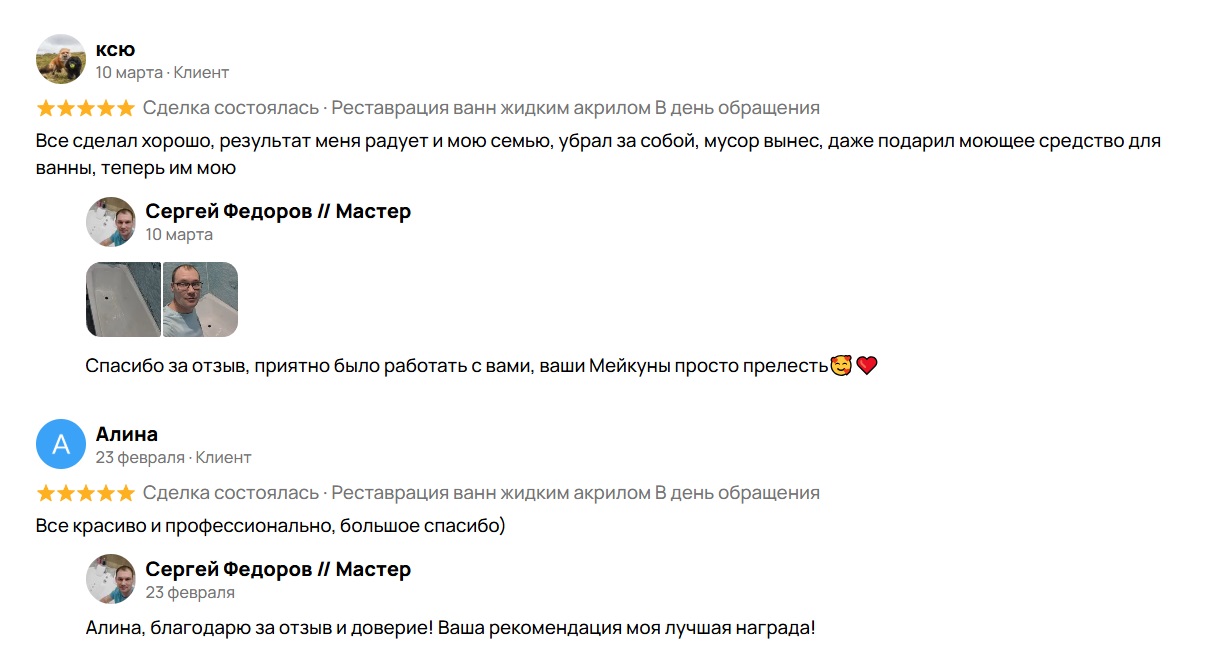
Task: Click the five-star rating on Алина's review
Action: coord(85,493)
